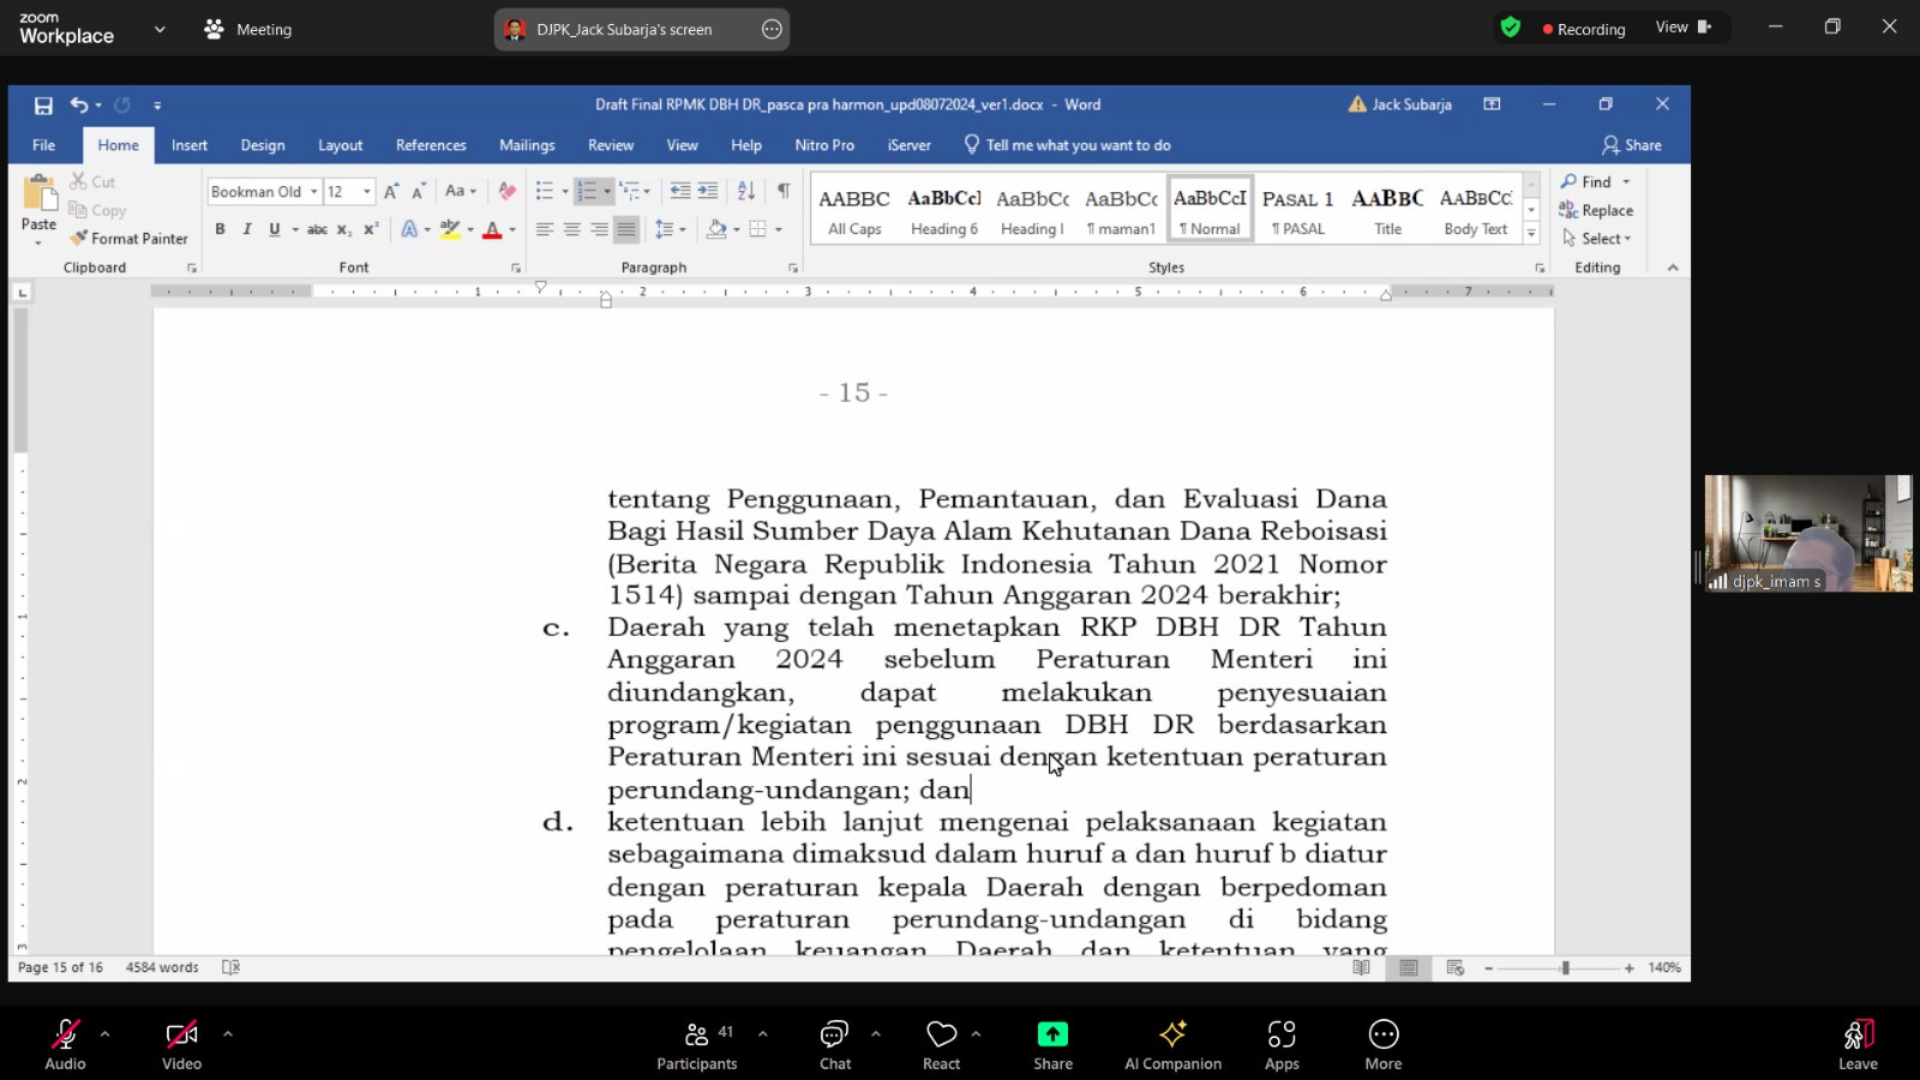The image size is (1920, 1080).
Task: Apply subscript formatting
Action: point(343,229)
